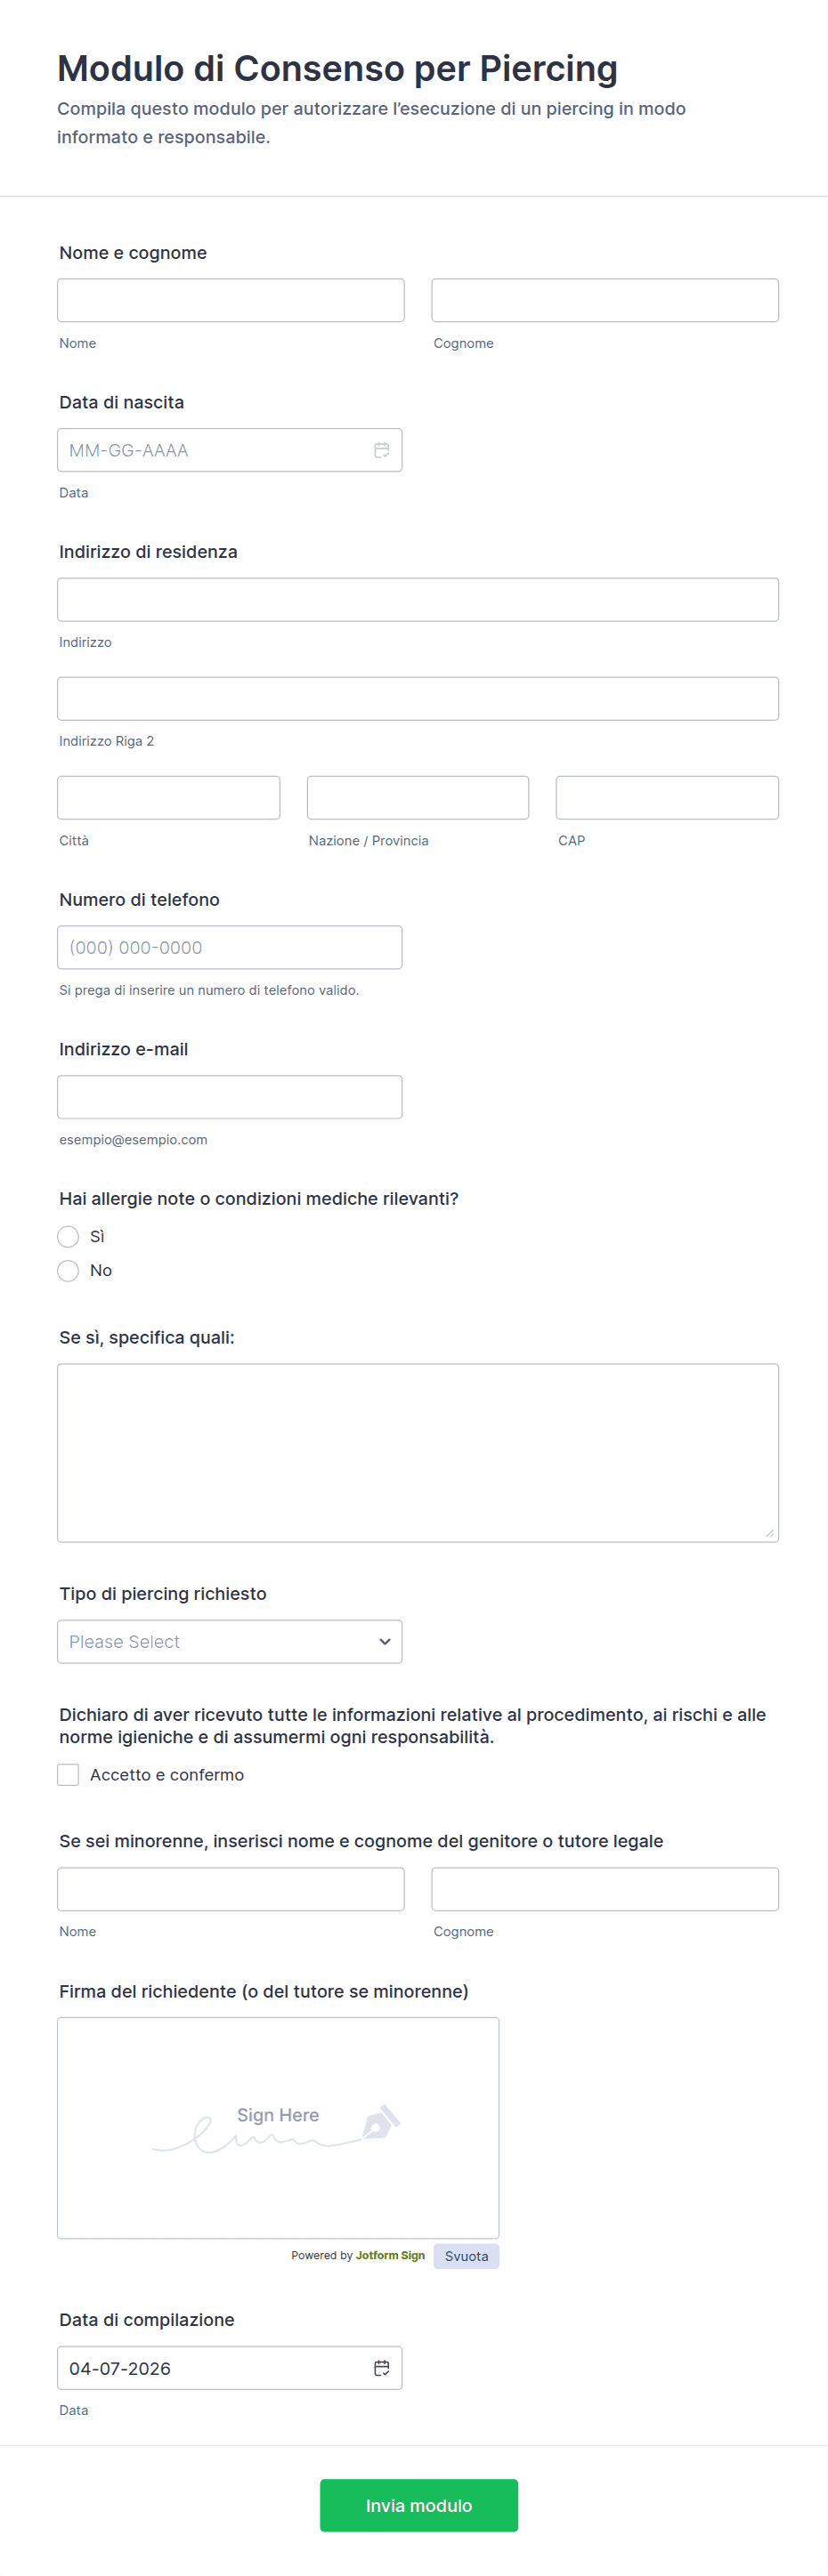Focus the 'Se sì, specifica quali' textarea
The image size is (828, 2576).
click(417, 1451)
